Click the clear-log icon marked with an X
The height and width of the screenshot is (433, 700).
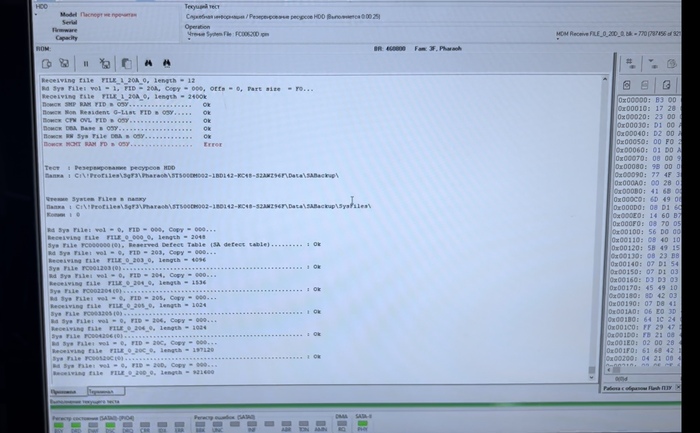coord(105,63)
